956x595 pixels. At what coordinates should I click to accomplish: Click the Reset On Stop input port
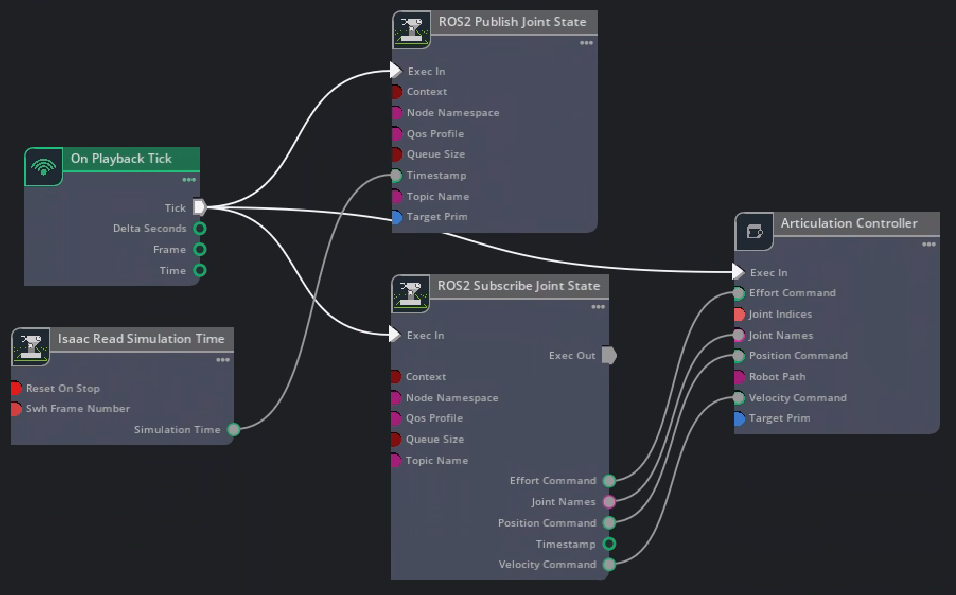pyautogui.click(x=16, y=388)
